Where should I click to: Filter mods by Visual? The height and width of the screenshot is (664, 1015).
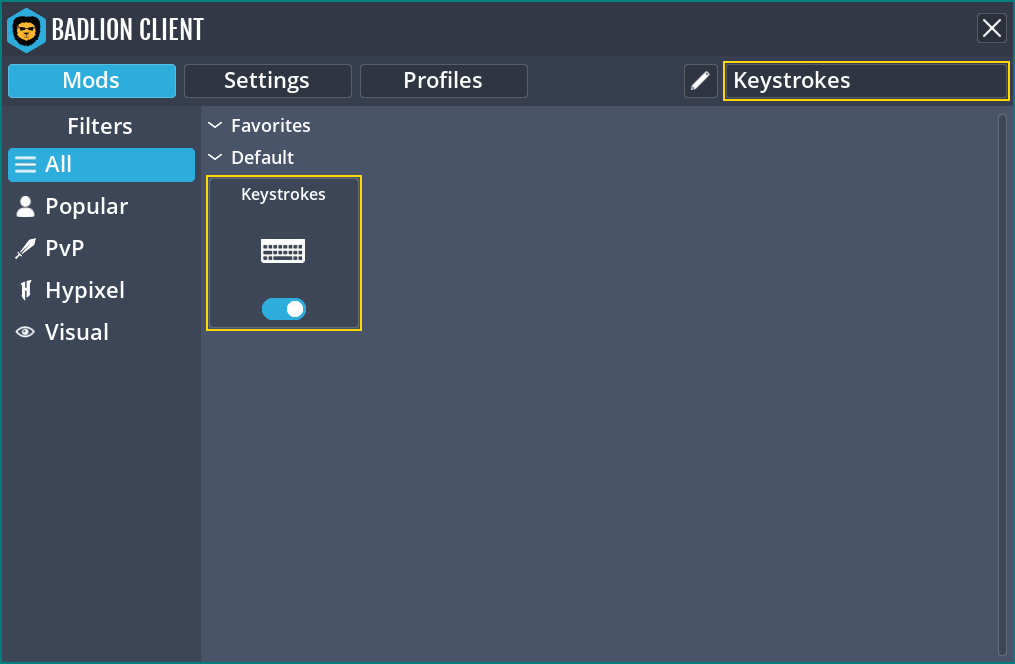click(101, 333)
